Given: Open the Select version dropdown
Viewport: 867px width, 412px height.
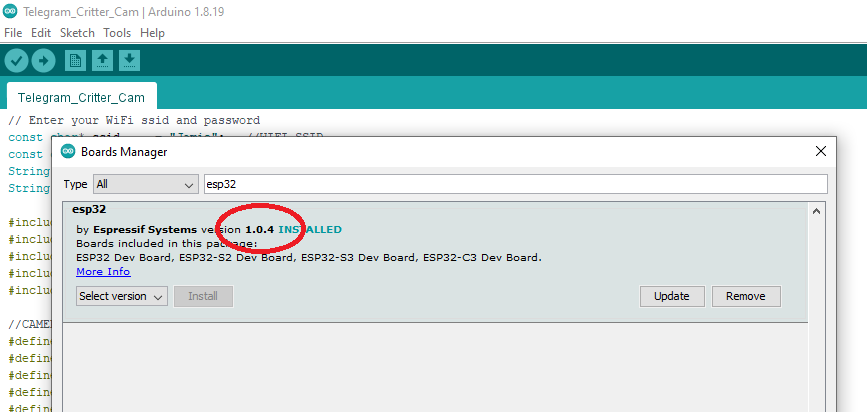Looking at the screenshot, I should (x=122, y=296).
